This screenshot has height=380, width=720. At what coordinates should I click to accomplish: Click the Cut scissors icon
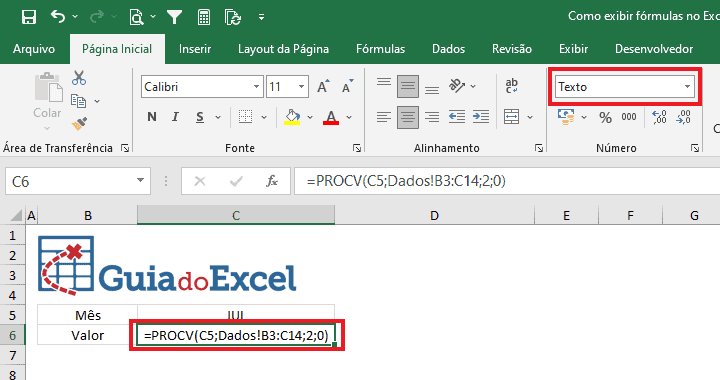coord(79,78)
